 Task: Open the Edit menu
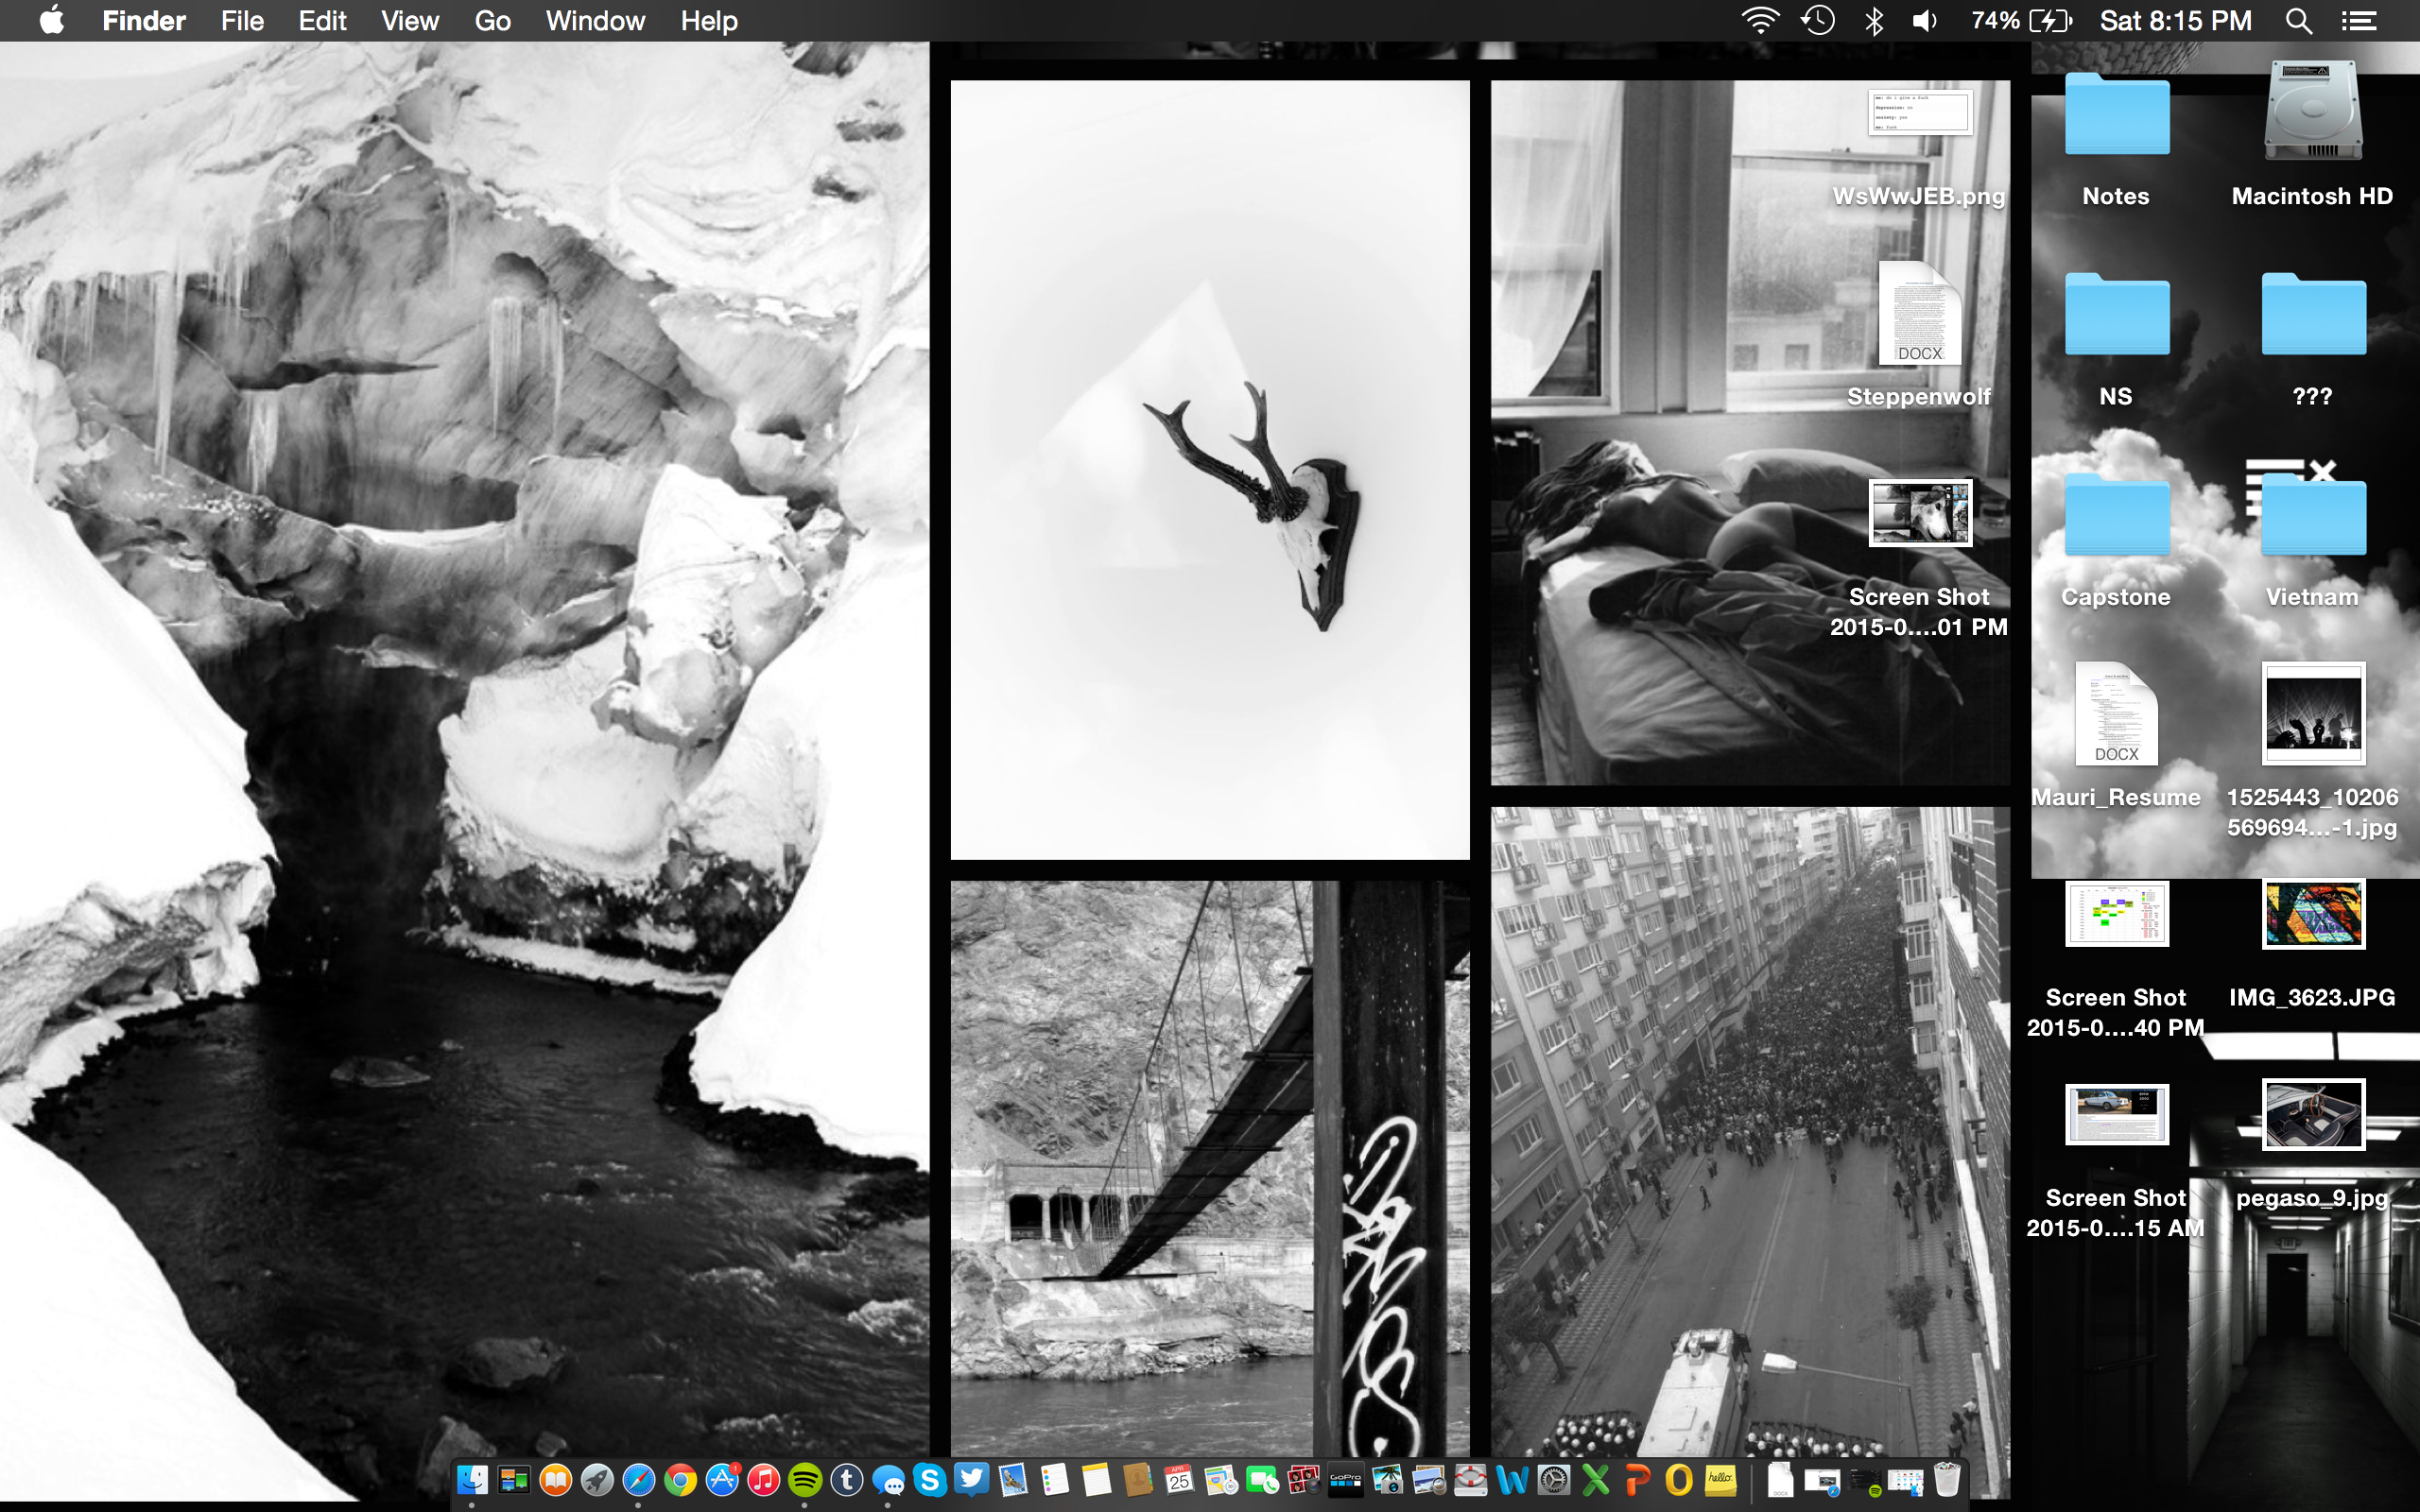(322, 20)
